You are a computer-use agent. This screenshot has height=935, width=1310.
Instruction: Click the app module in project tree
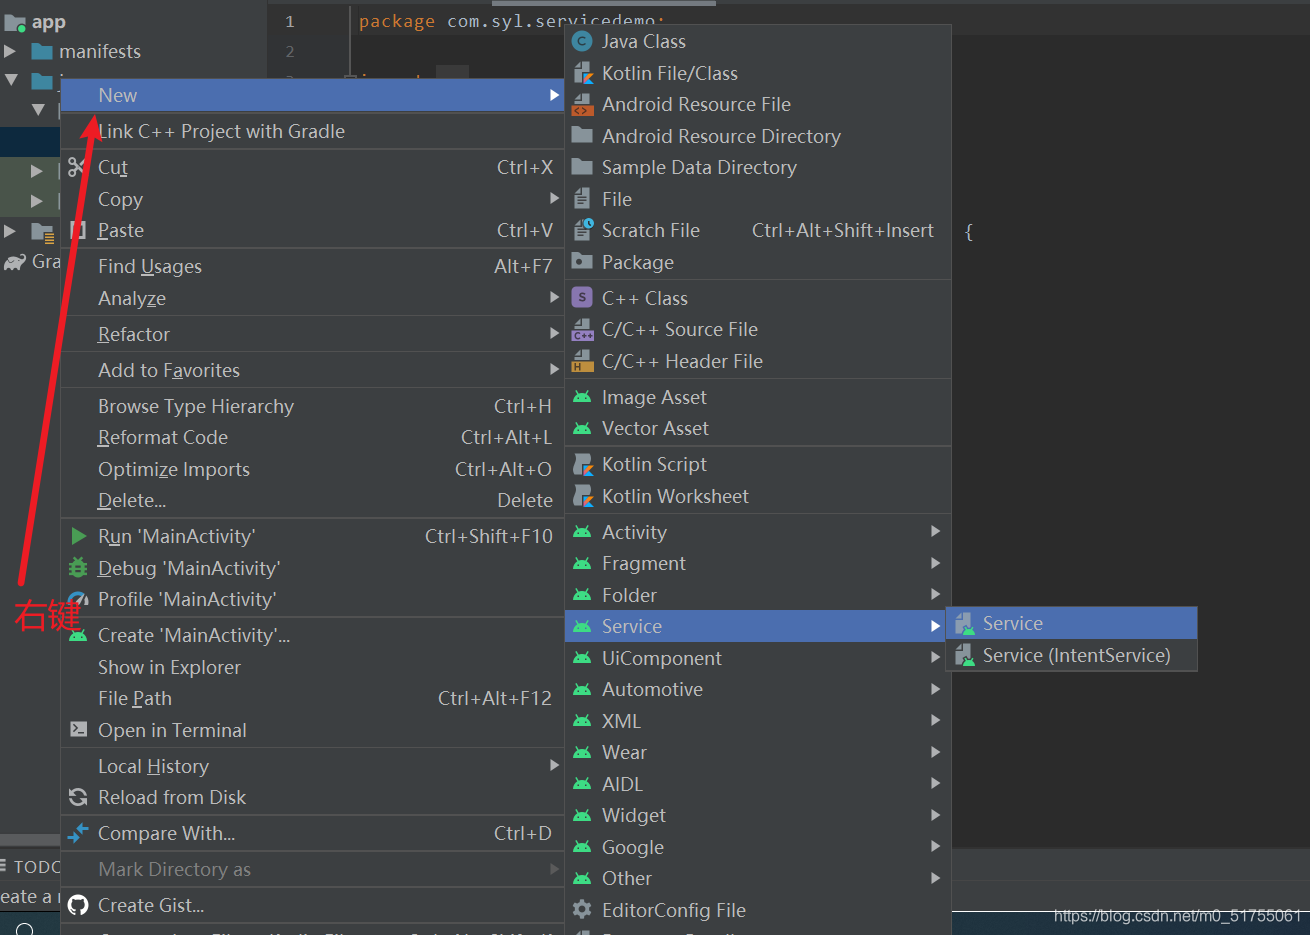click(48, 22)
